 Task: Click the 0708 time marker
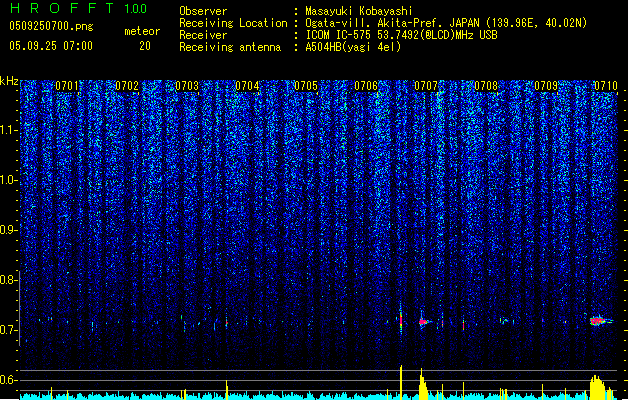[486, 86]
